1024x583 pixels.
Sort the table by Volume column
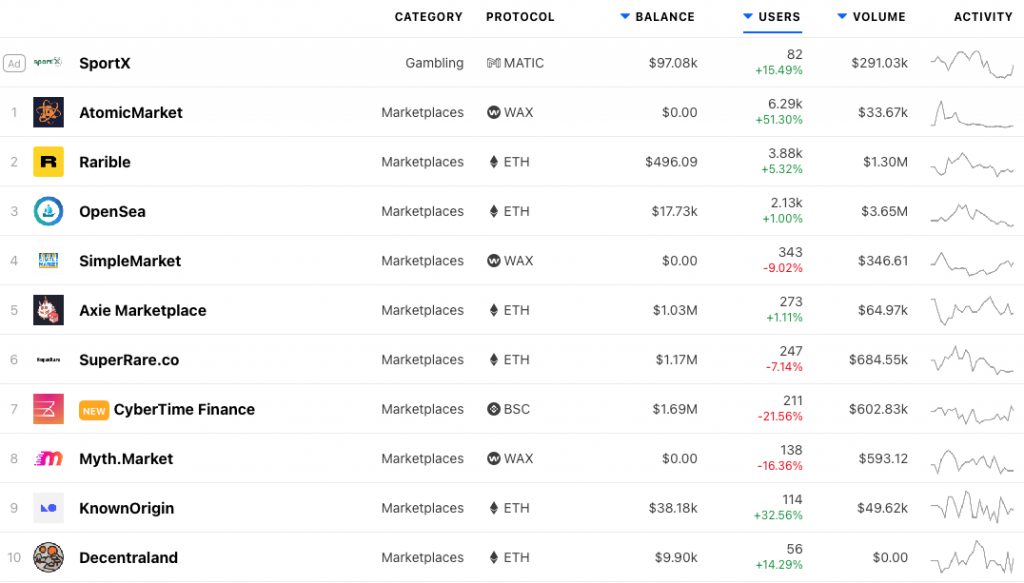point(871,17)
